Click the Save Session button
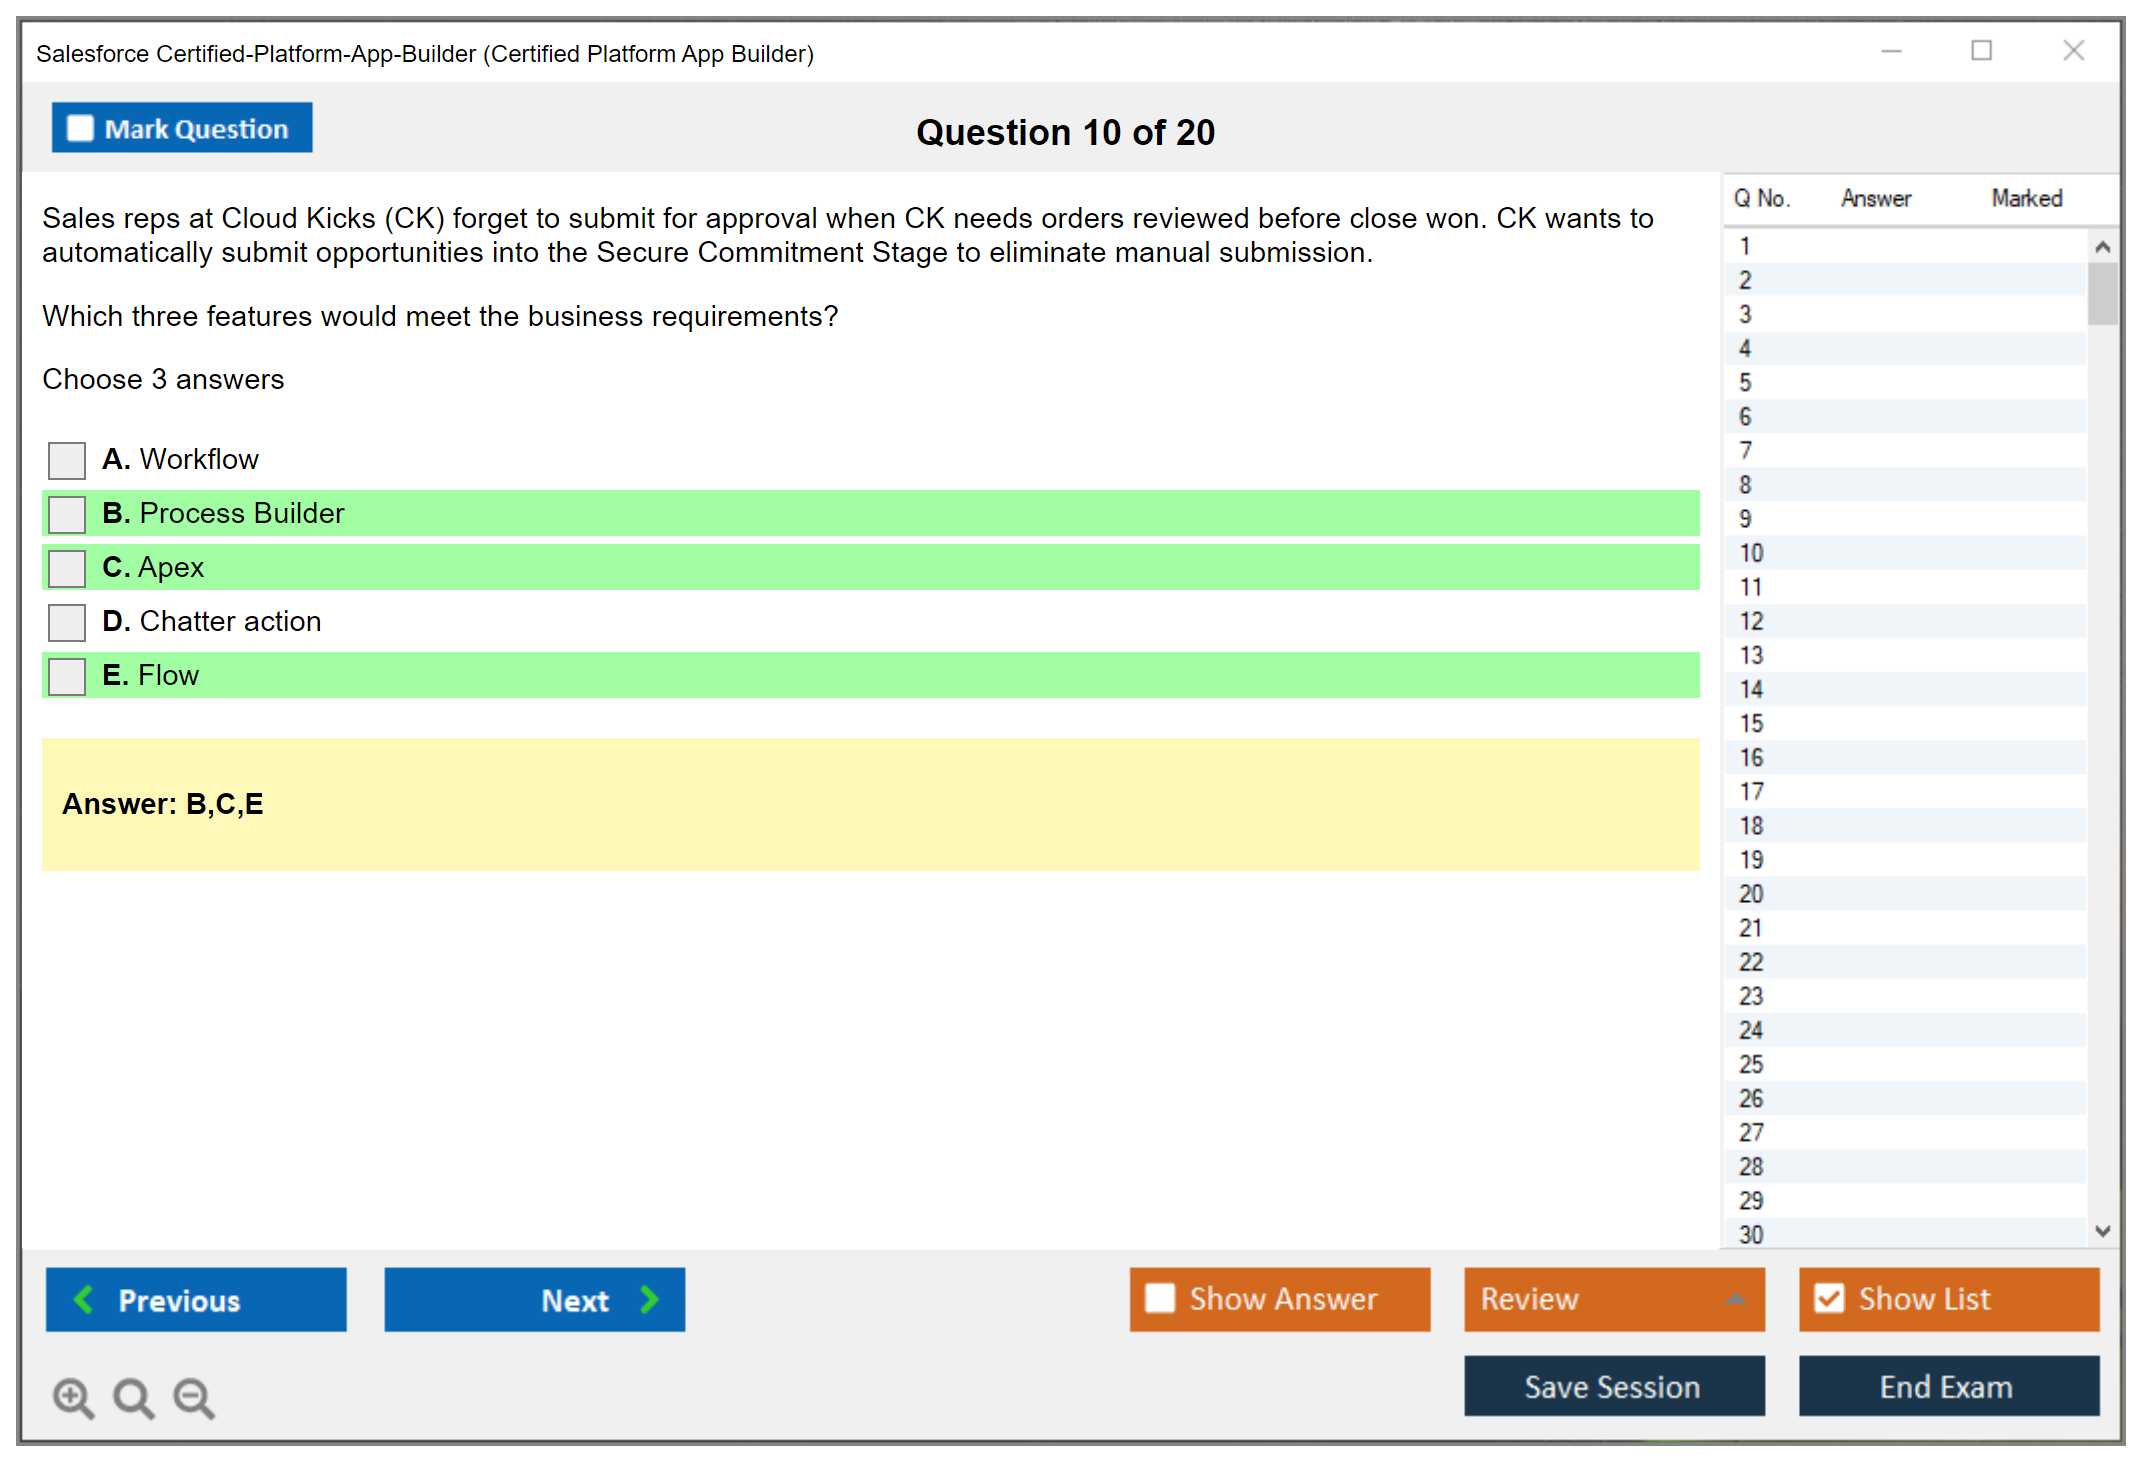Screen dimensions: 2150x1470 point(1613,1386)
